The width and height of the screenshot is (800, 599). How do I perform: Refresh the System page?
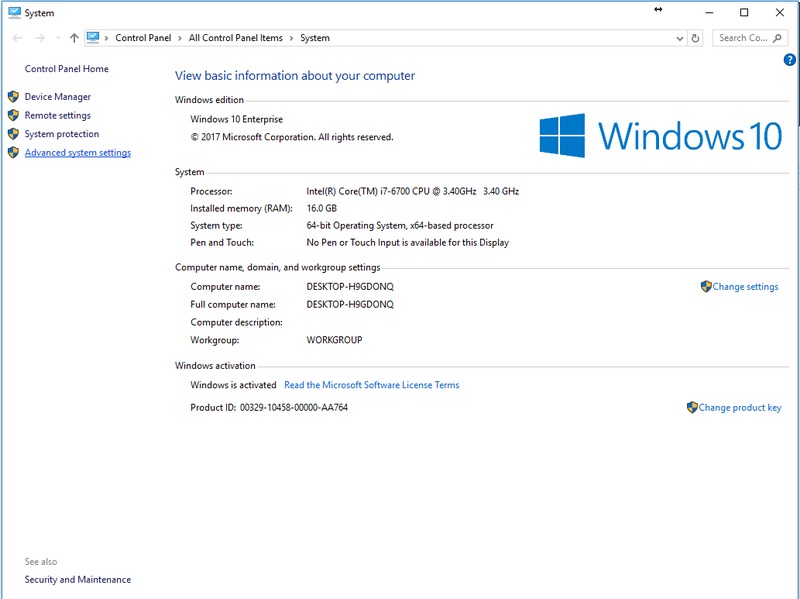tap(696, 38)
